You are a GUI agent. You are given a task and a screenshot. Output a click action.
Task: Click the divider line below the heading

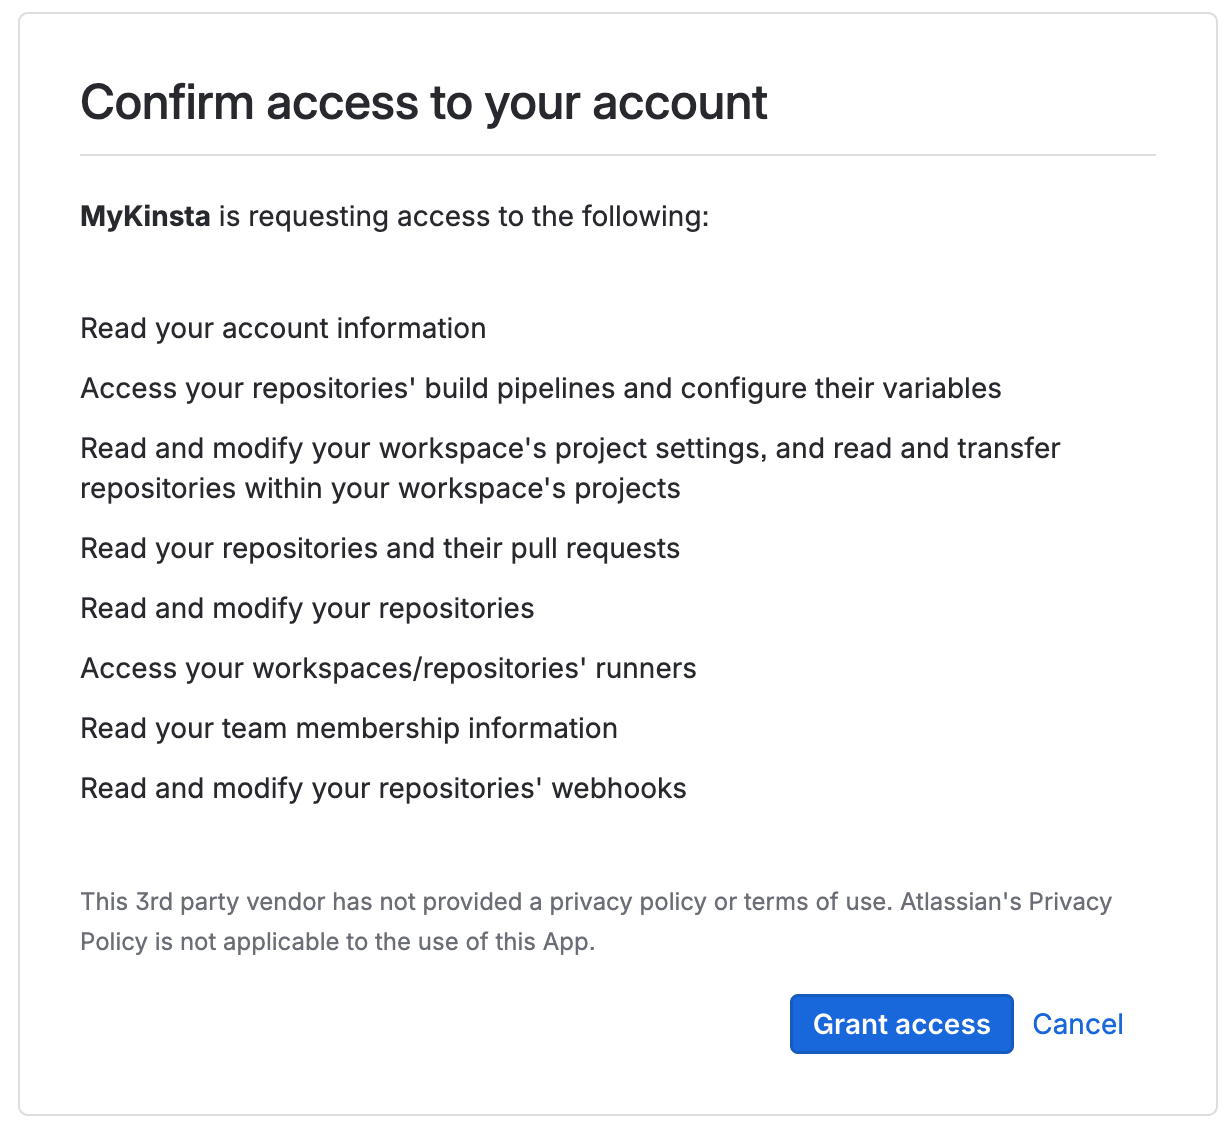pos(617,155)
